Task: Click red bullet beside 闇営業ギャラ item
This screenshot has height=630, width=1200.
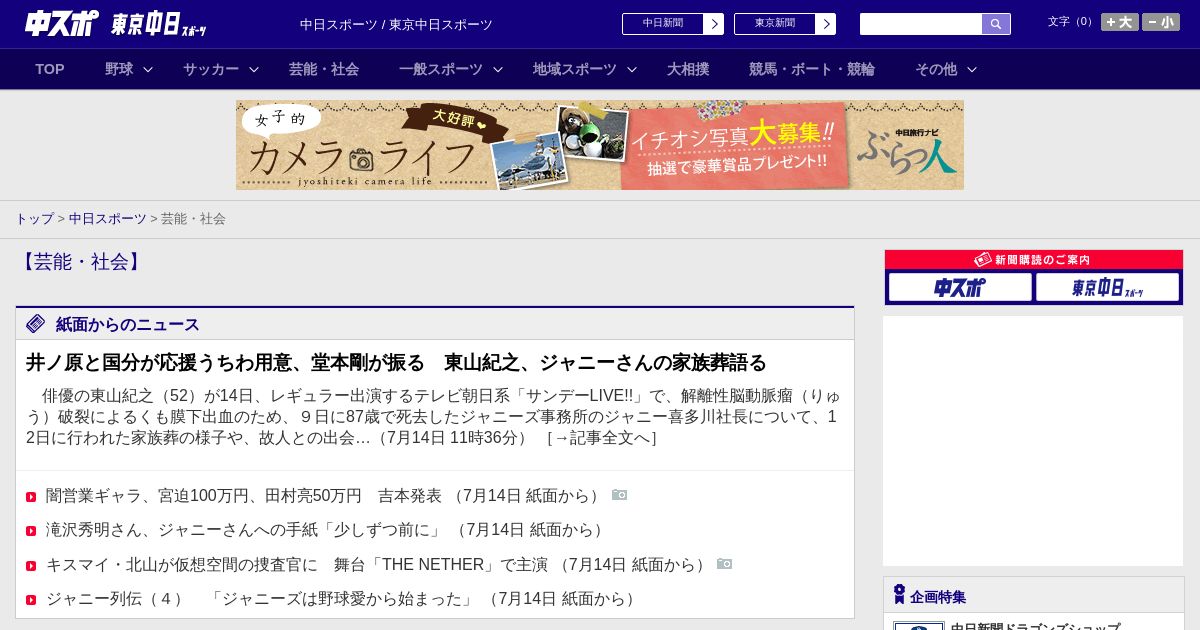Action: 31,497
